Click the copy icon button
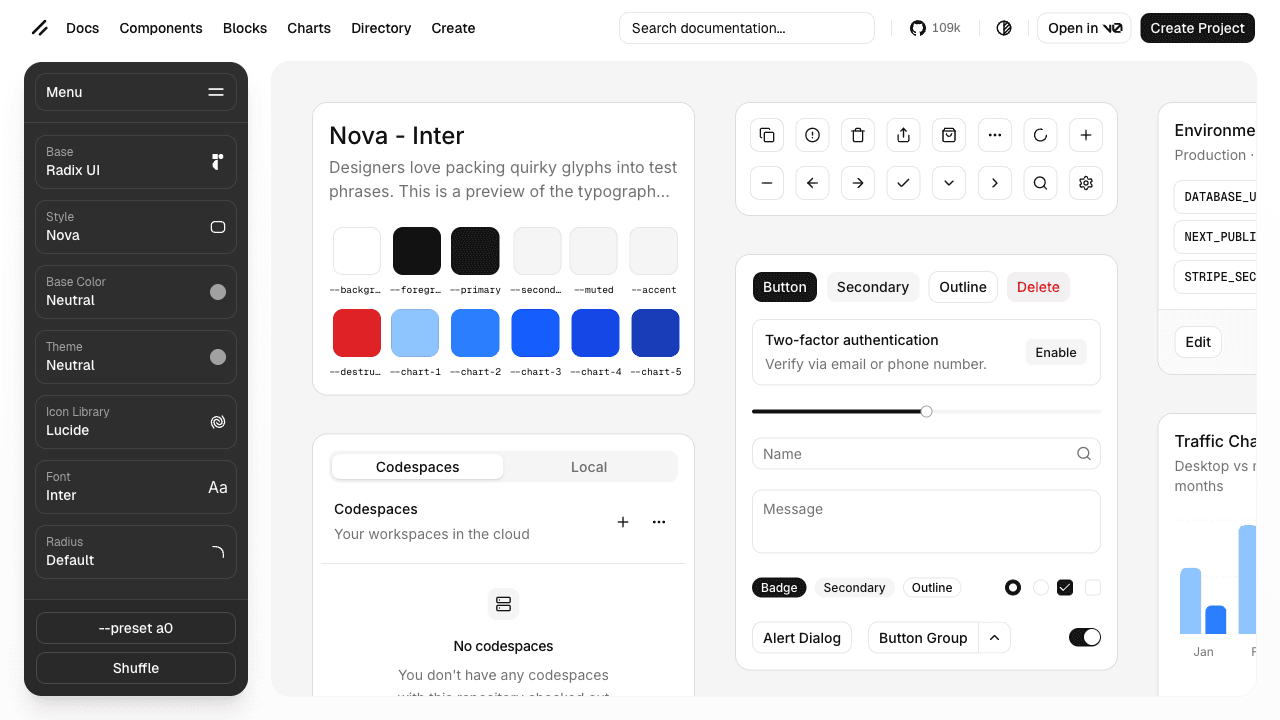This screenshot has width=1280, height=720. pyautogui.click(x=767, y=135)
